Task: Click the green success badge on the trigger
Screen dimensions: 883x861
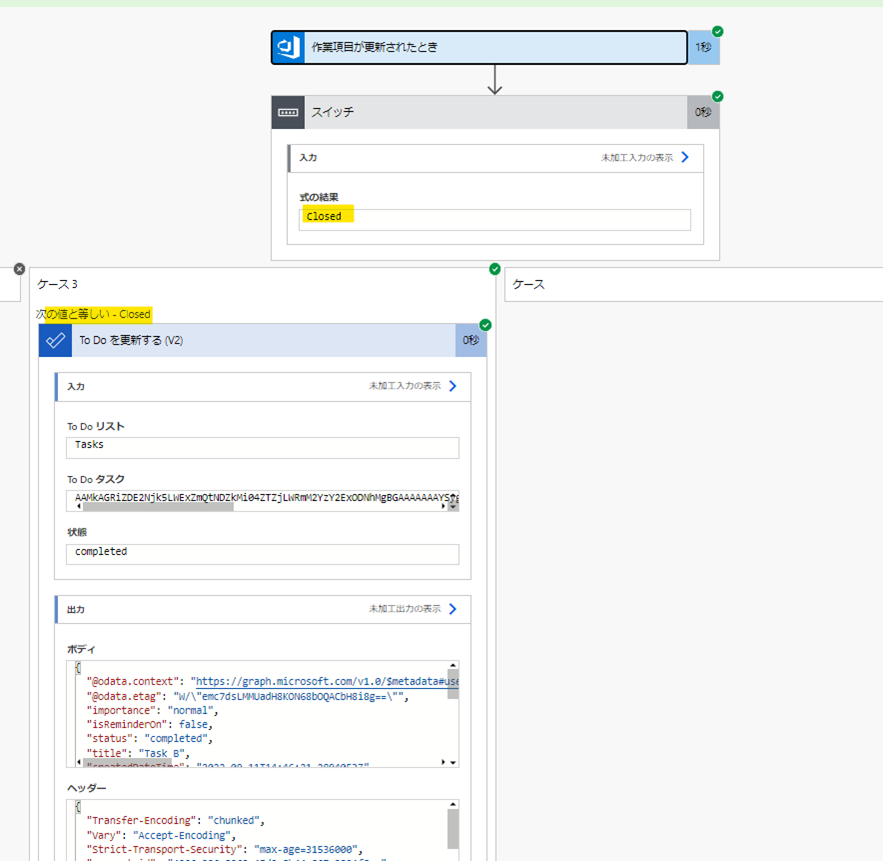Action: click(x=717, y=32)
